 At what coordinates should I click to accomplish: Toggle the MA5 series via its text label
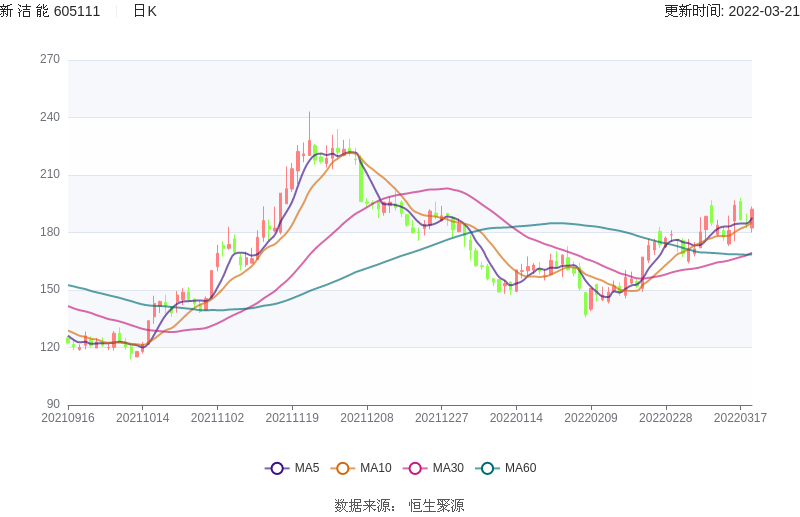click(307, 468)
